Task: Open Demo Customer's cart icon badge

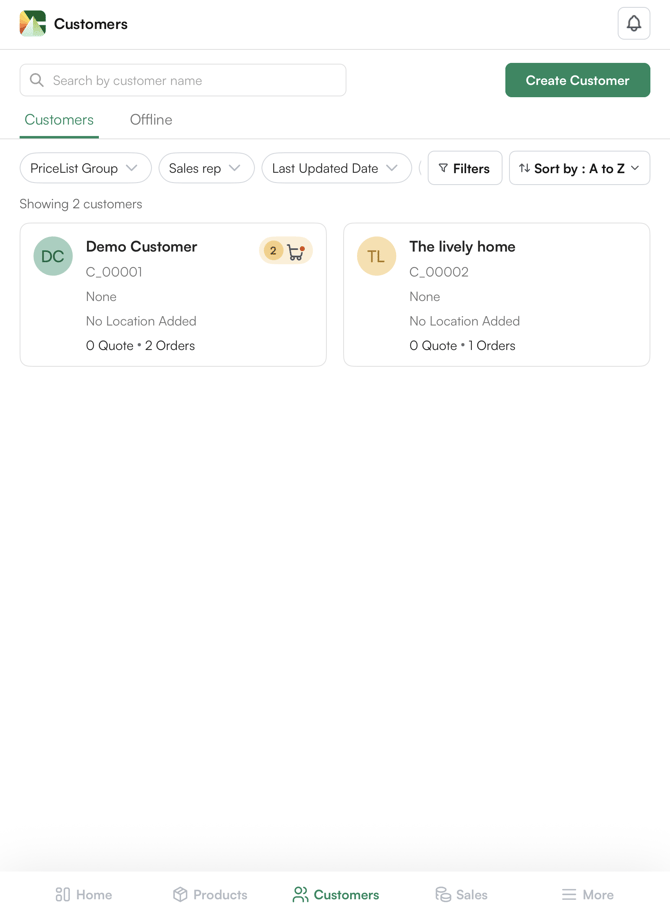Action: pyautogui.click(x=286, y=252)
